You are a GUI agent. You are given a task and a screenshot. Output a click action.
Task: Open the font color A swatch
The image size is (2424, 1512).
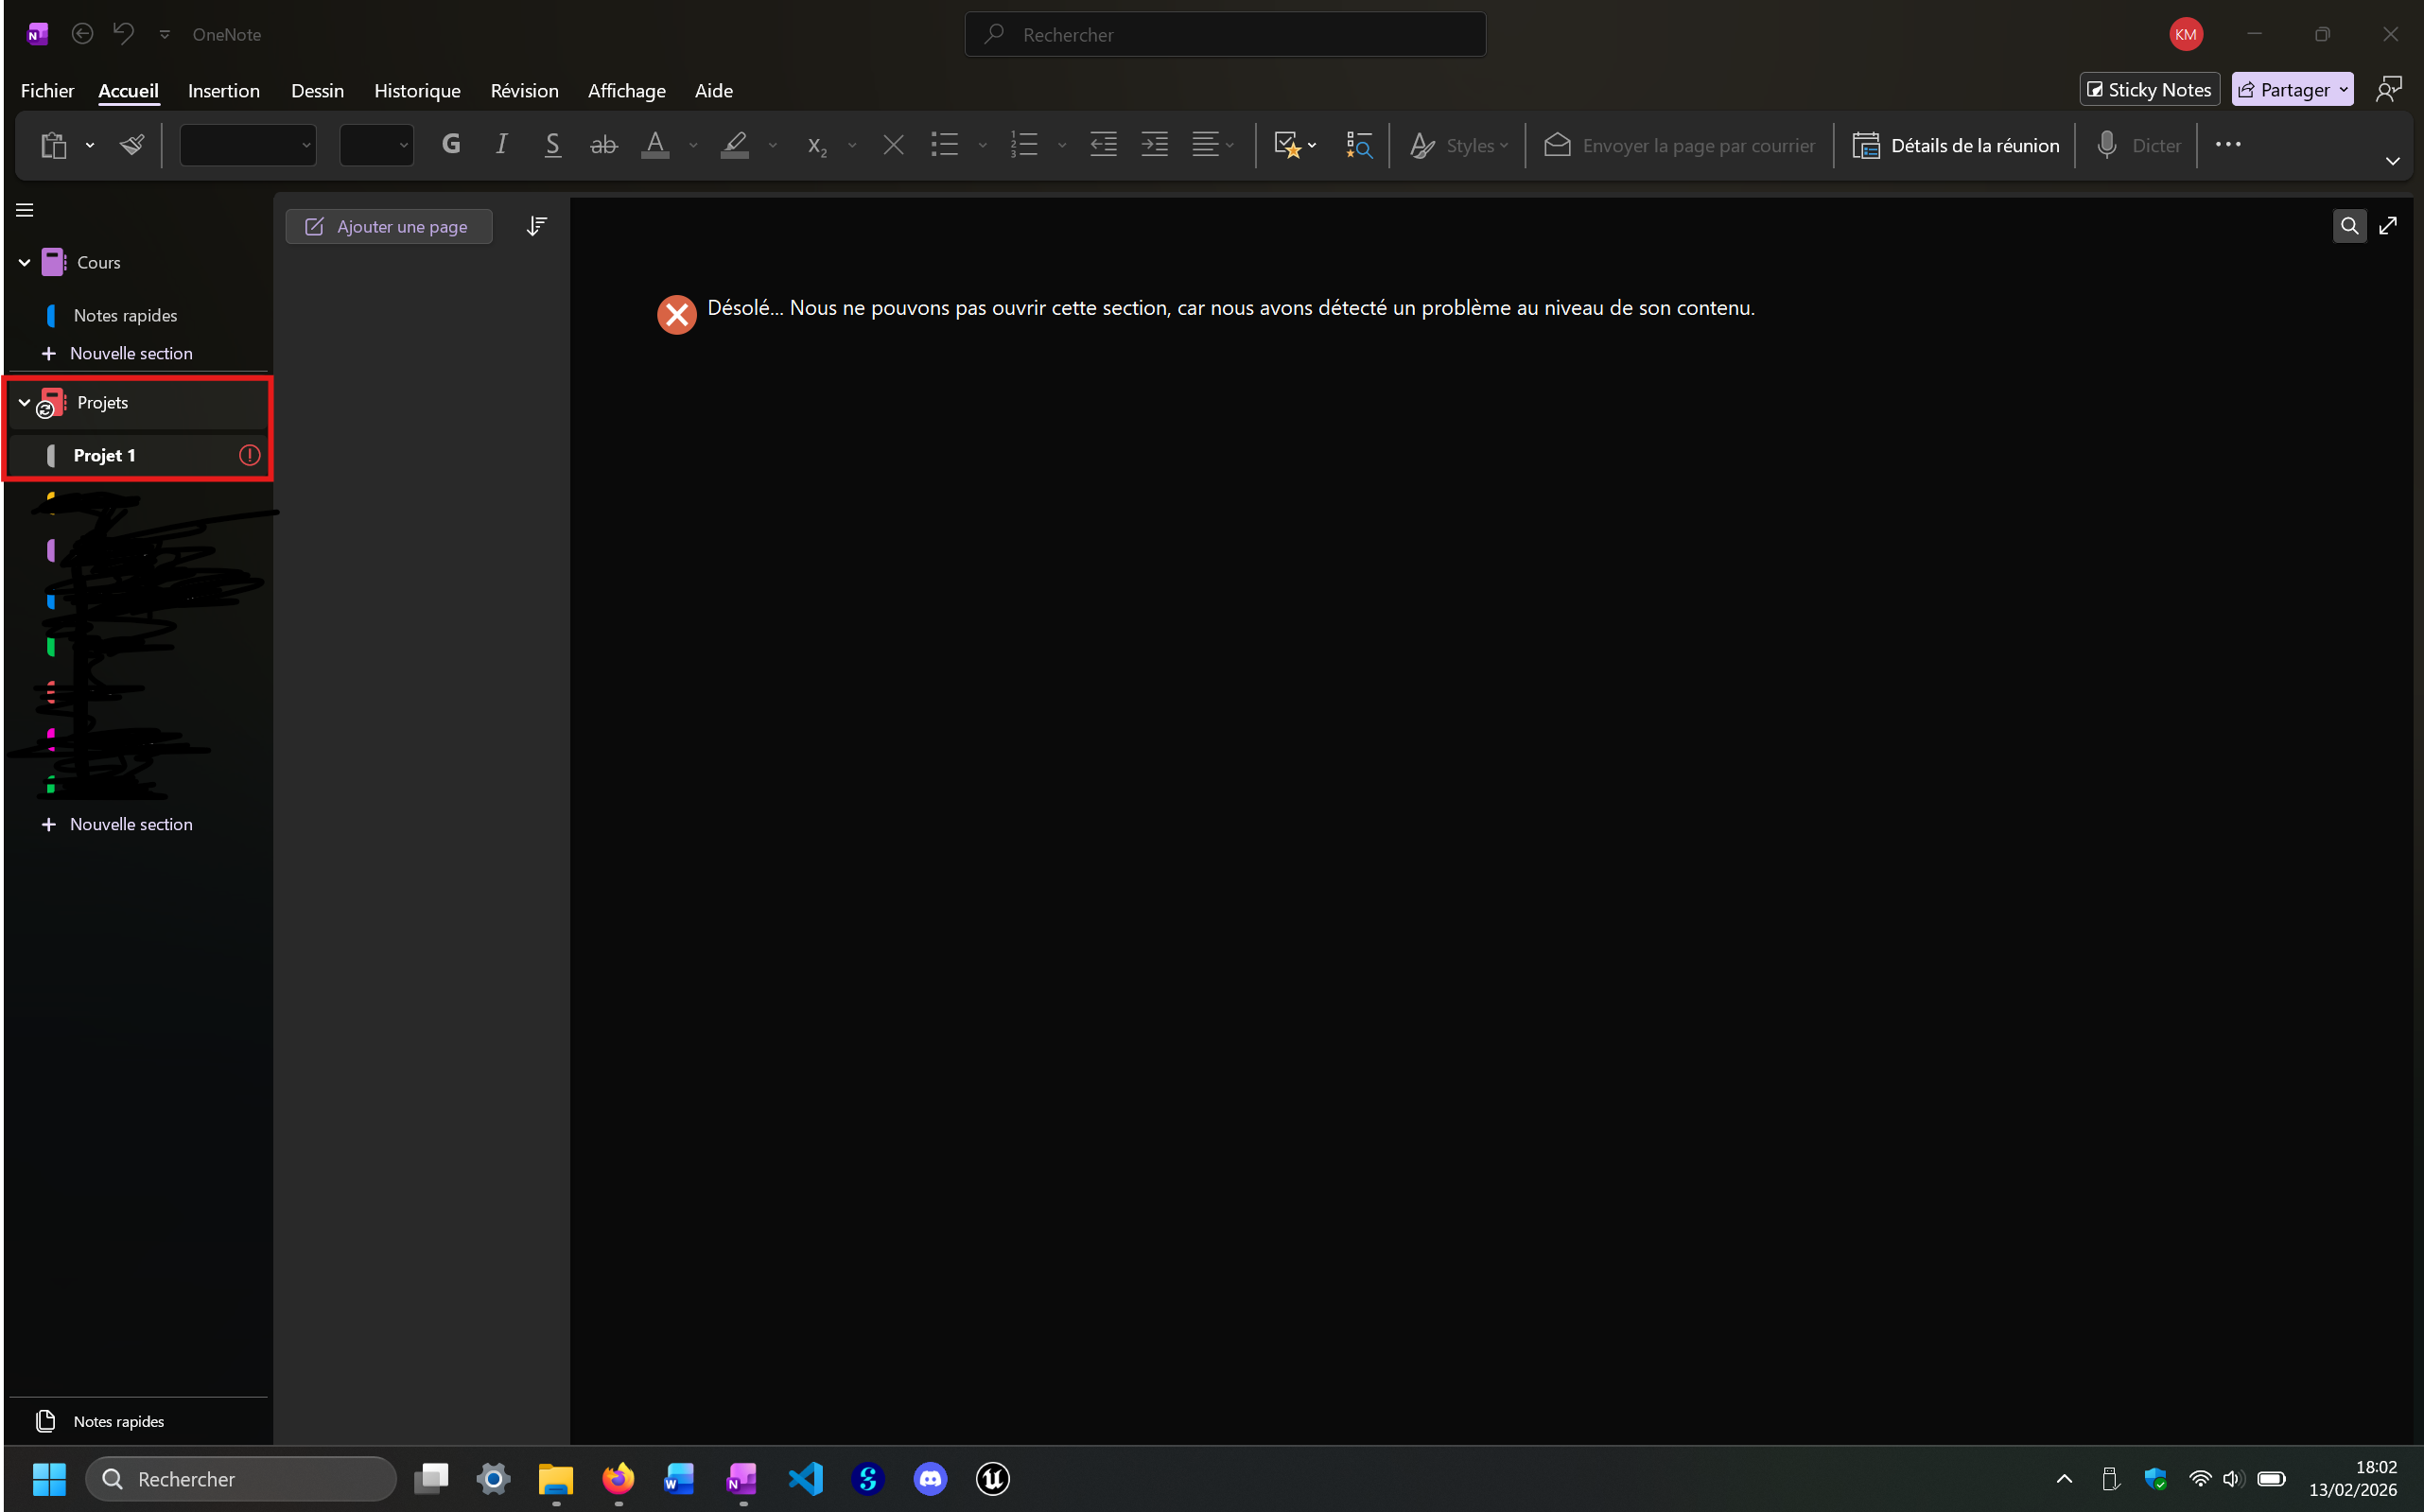655,145
